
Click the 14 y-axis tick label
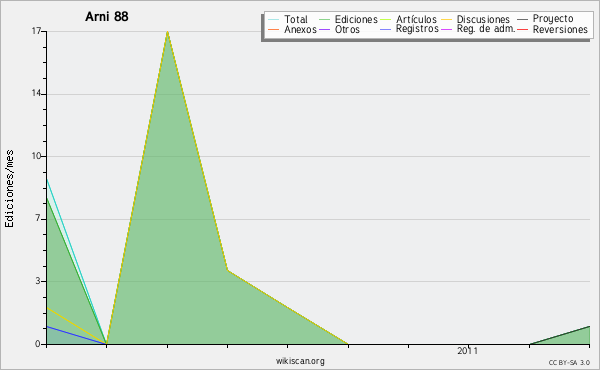coord(36,93)
